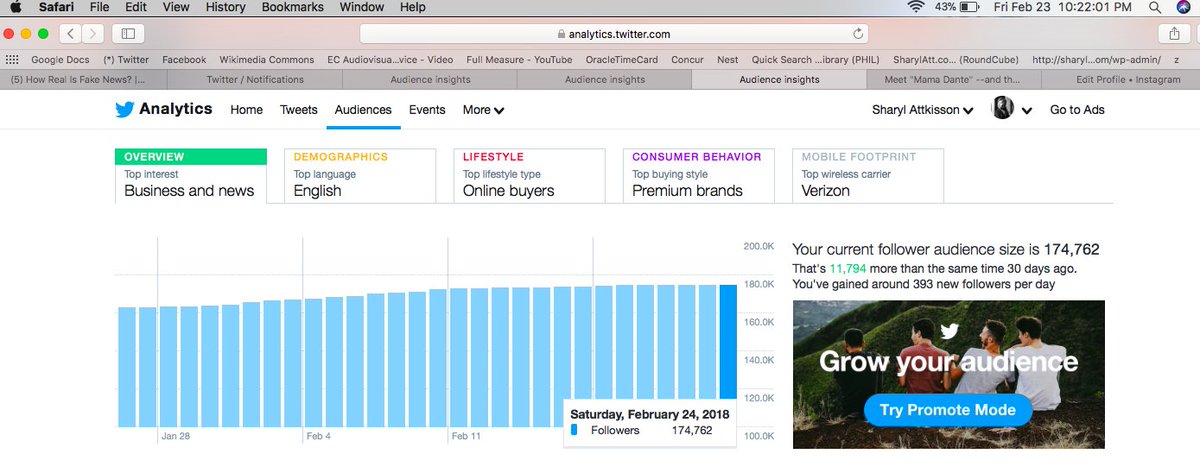Open the File menu
Image resolution: width=1200 pixels, height=473 pixels.
point(100,7)
